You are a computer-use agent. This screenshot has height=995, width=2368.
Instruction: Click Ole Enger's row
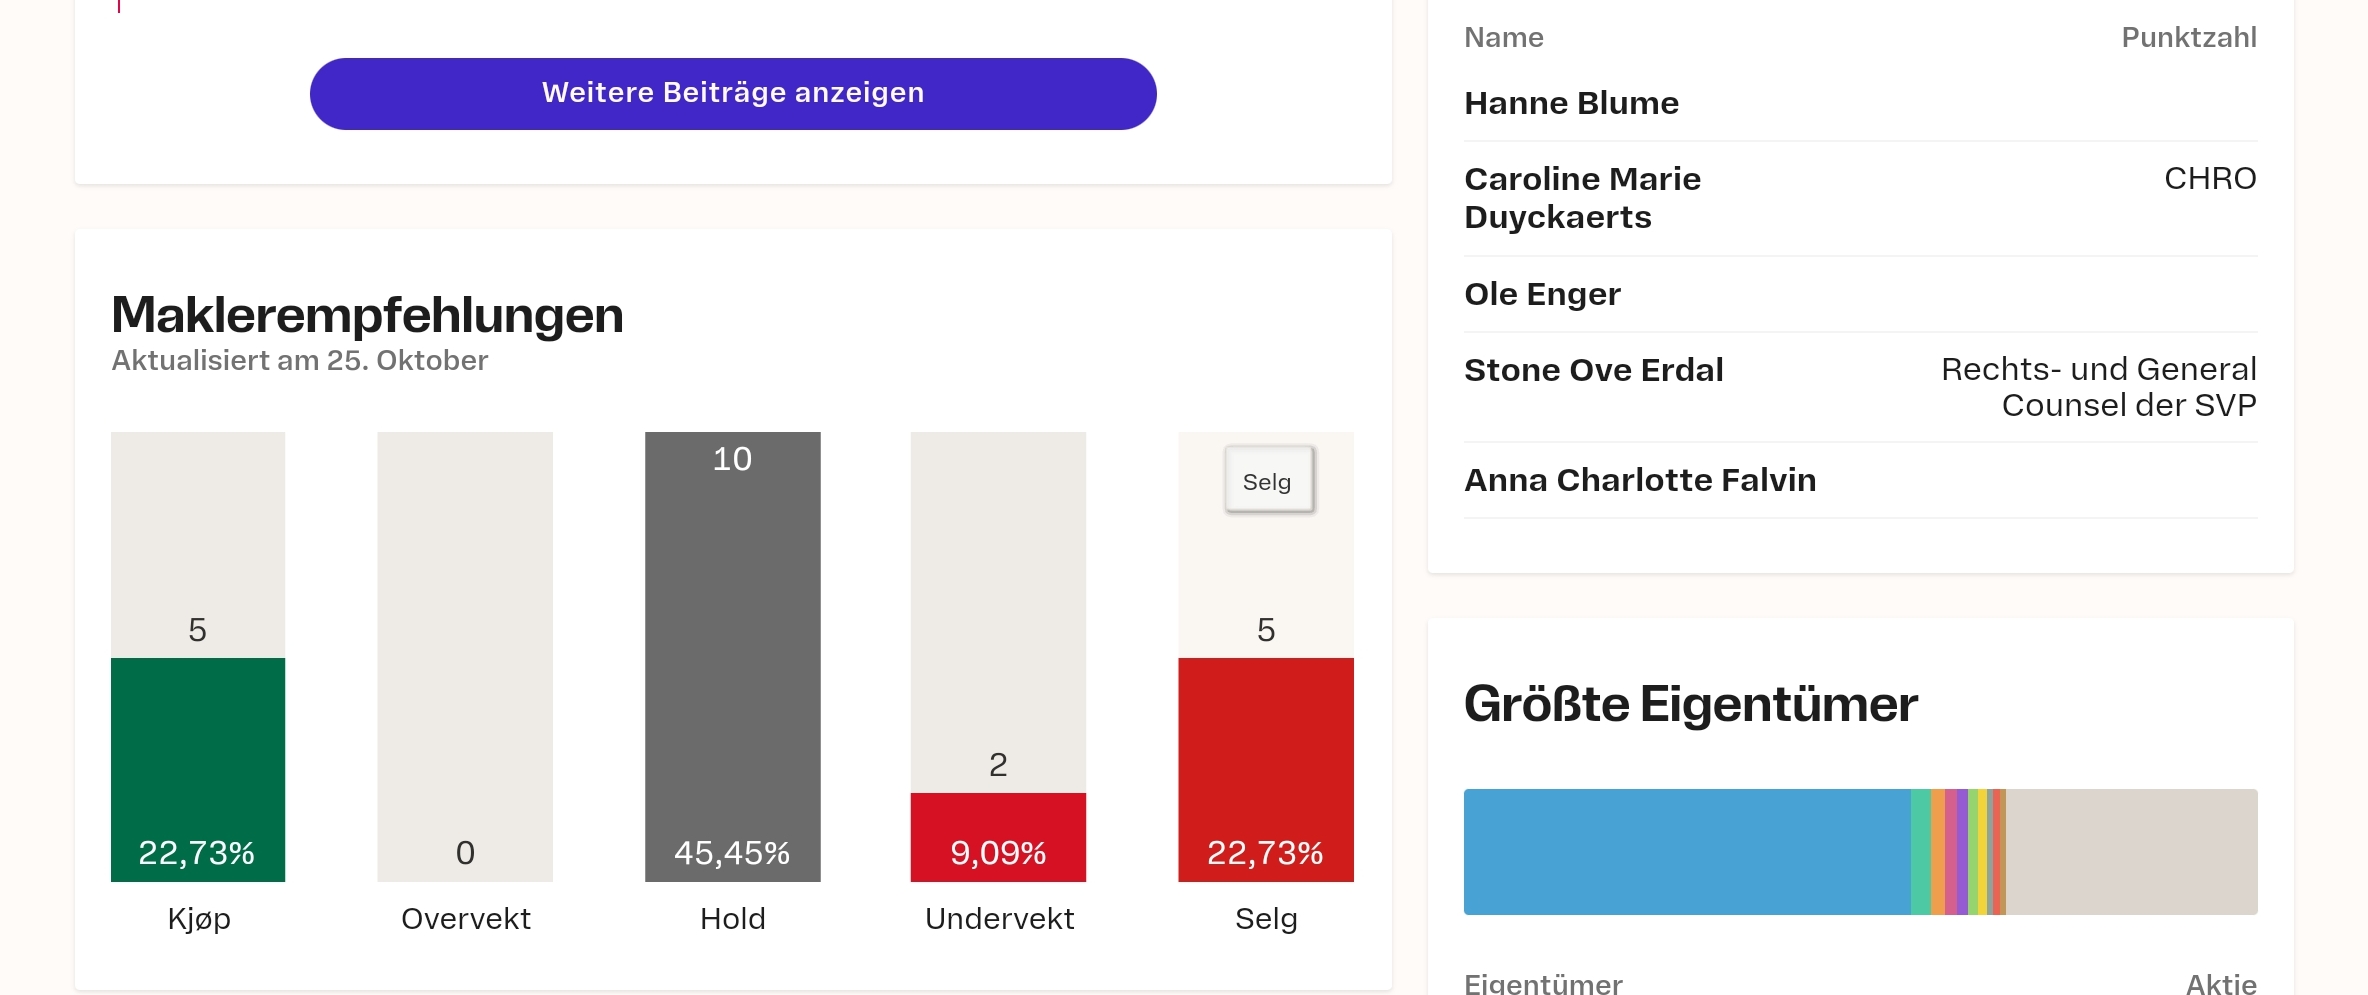click(x=1542, y=294)
